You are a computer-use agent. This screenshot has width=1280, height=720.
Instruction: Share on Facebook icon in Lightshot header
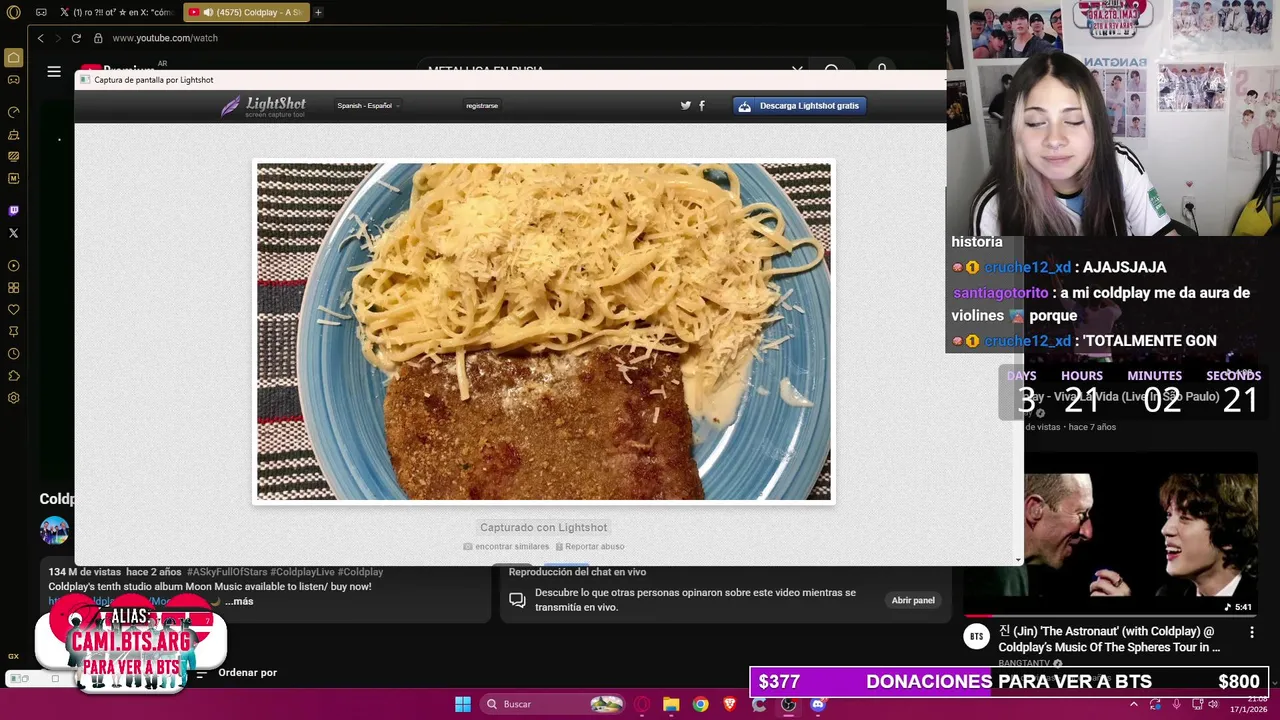(701, 105)
